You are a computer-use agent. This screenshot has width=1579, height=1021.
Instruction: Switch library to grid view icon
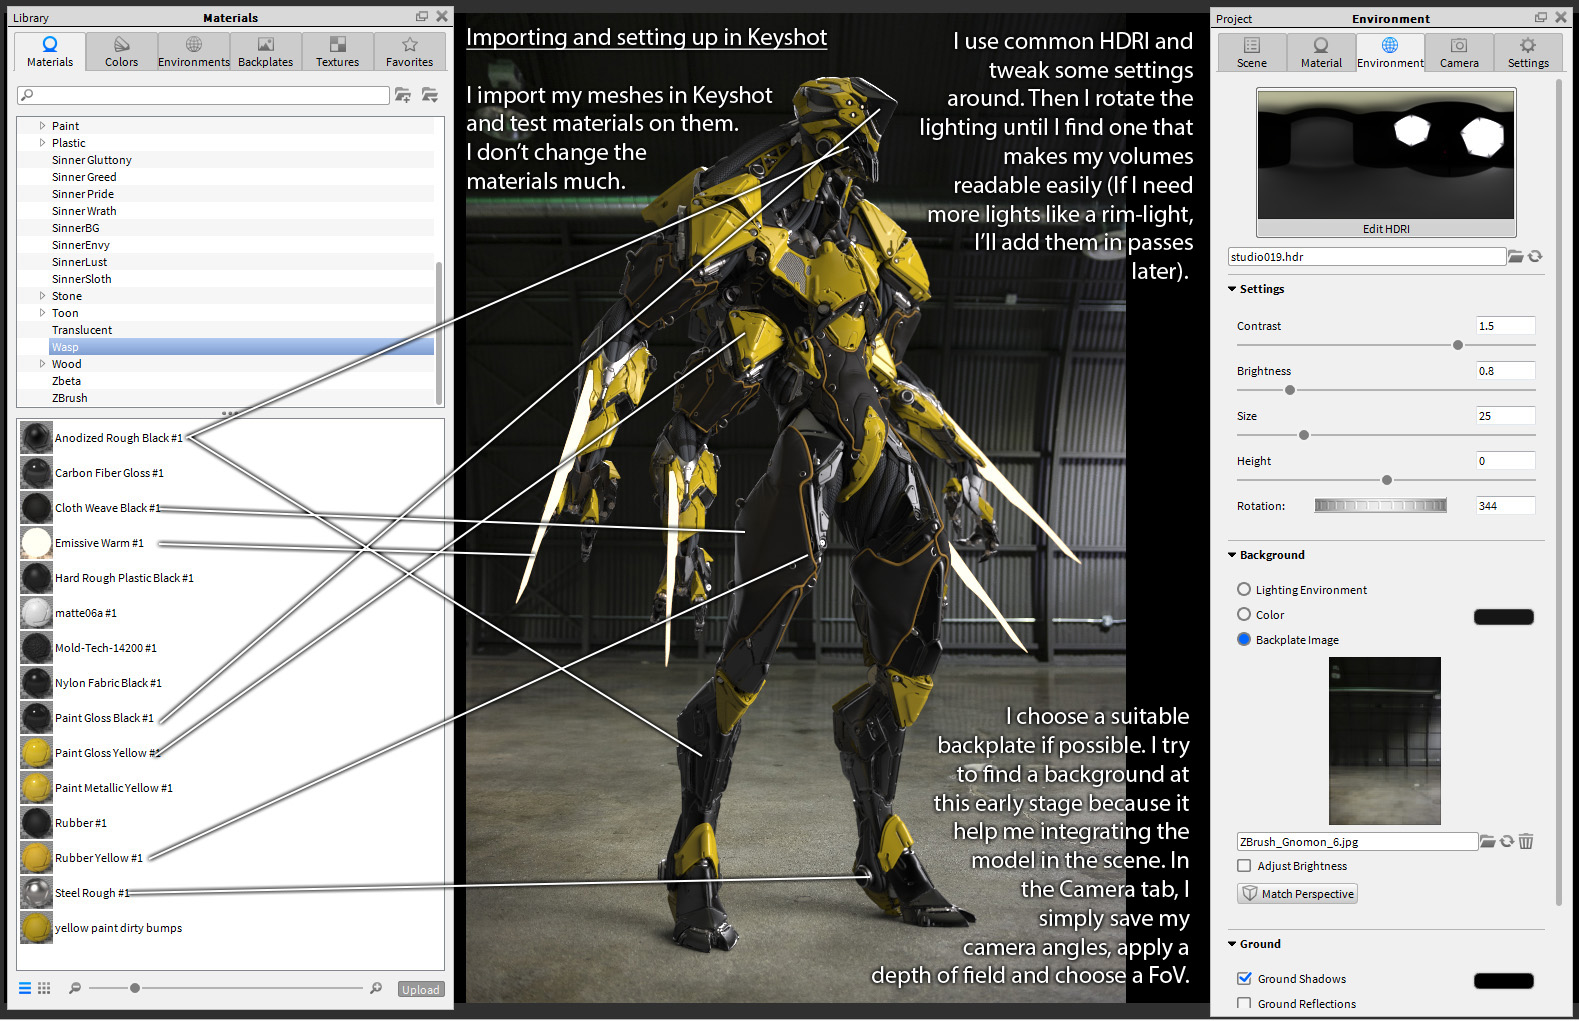[x=44, y=988]
